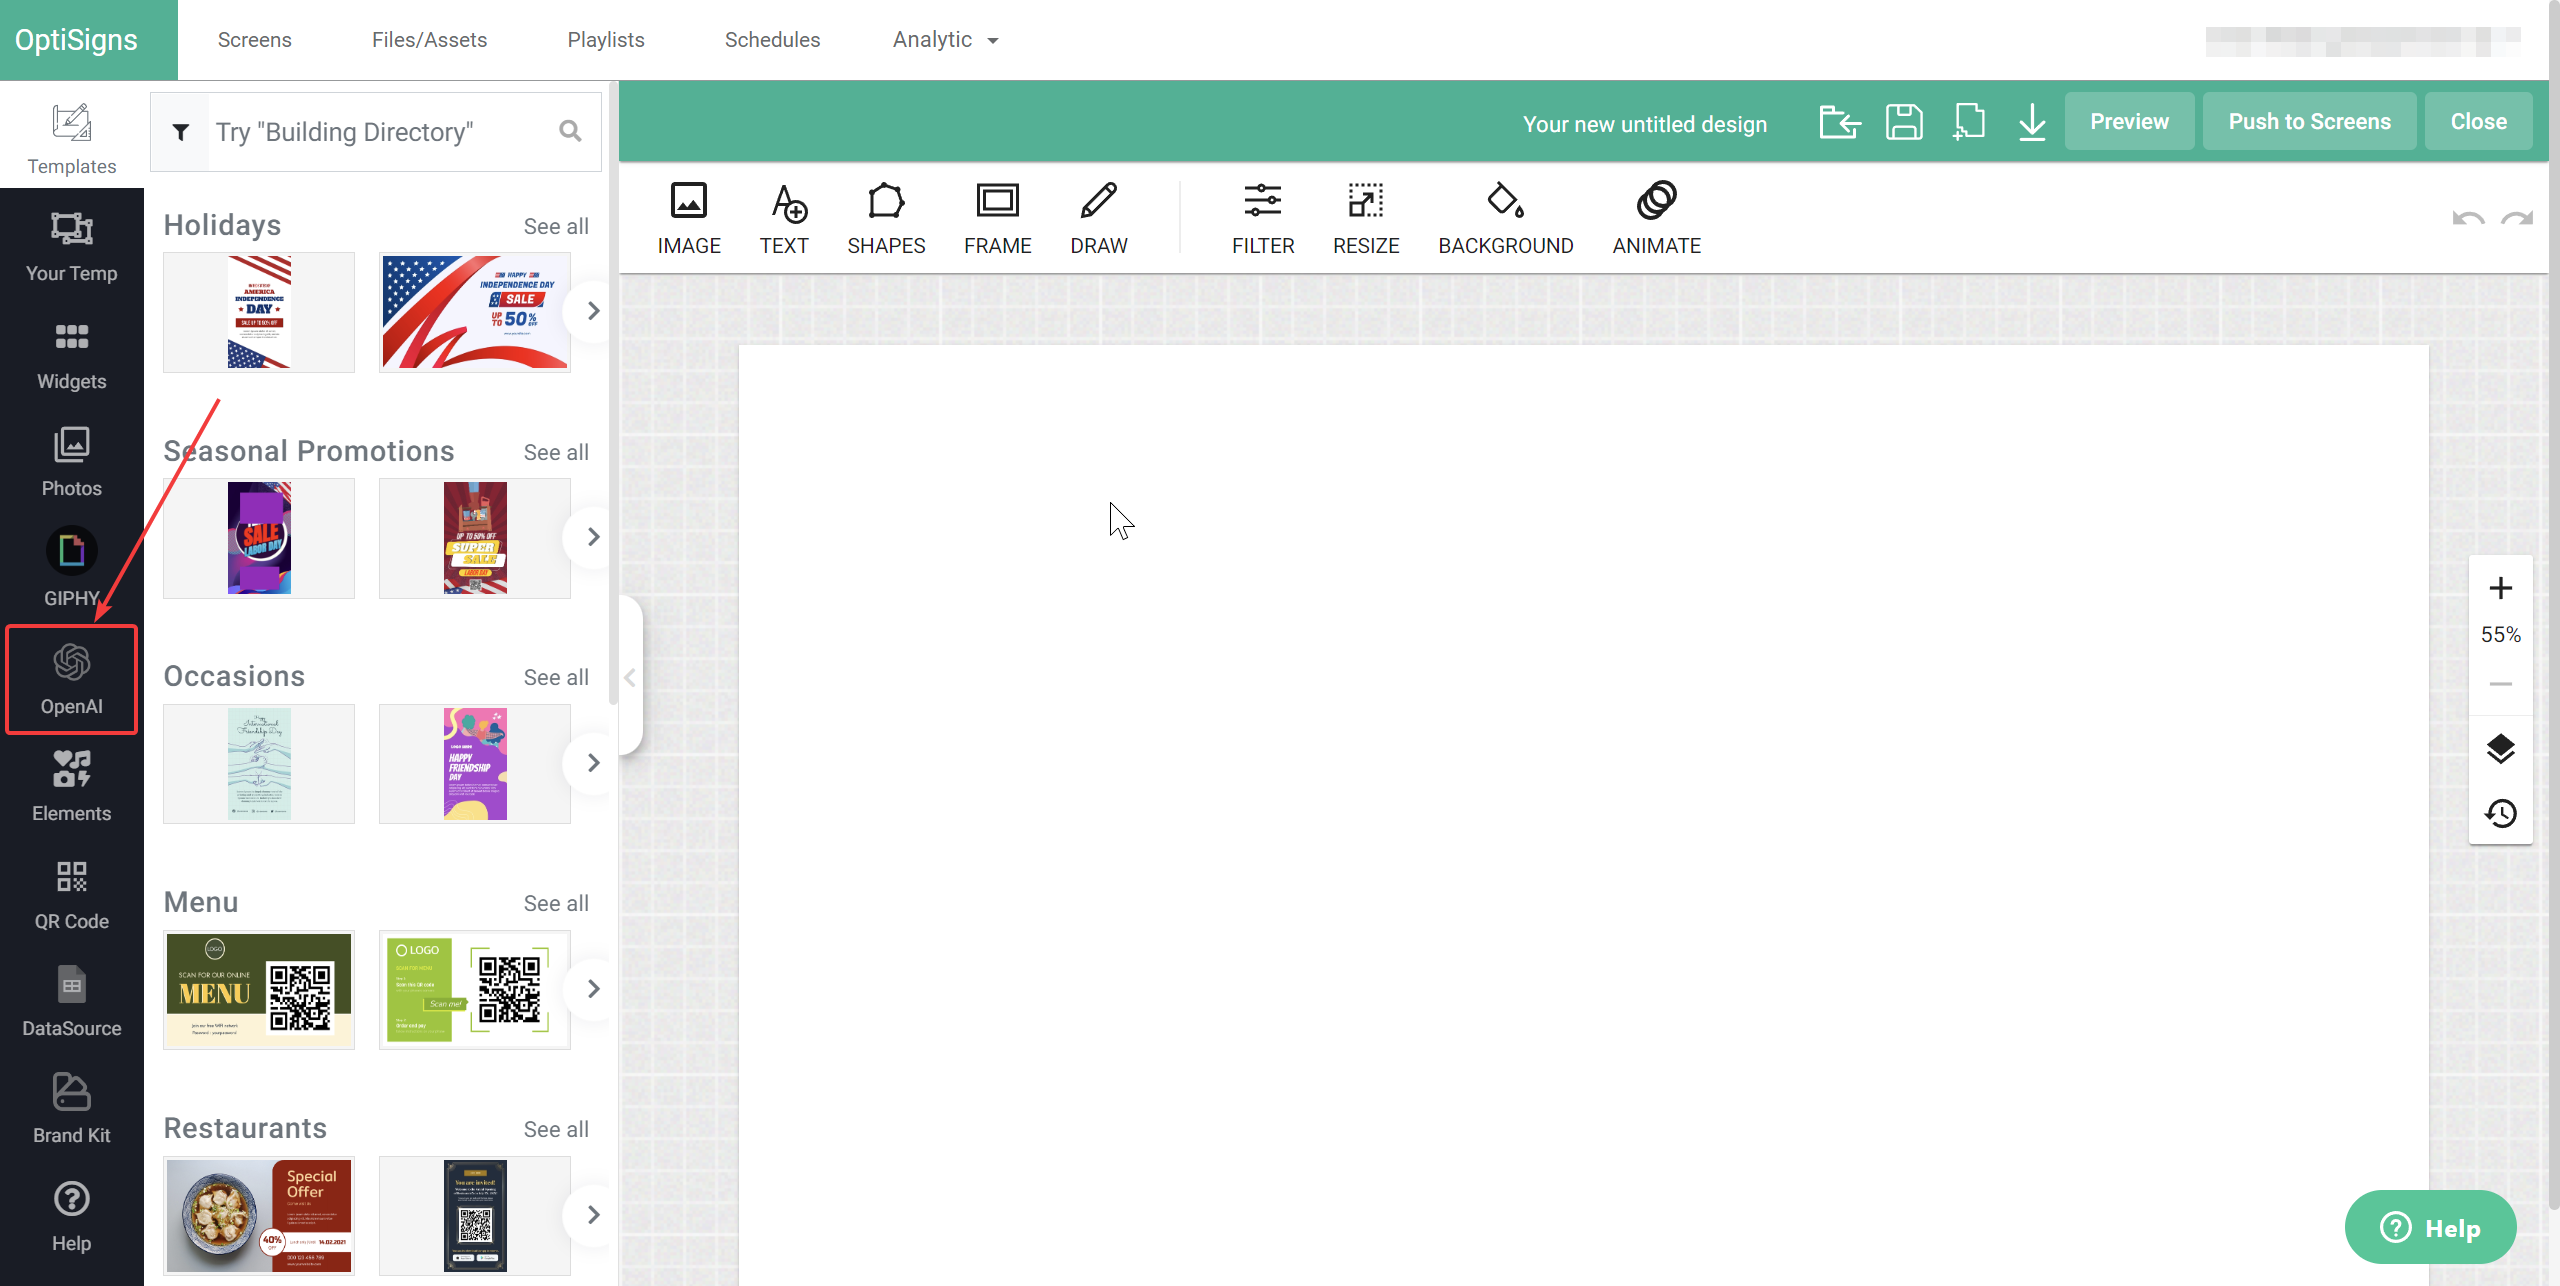Open the Templates sidebar panel
The height and width of the screenshot is (1286, 2560).
tap(71, 137)
